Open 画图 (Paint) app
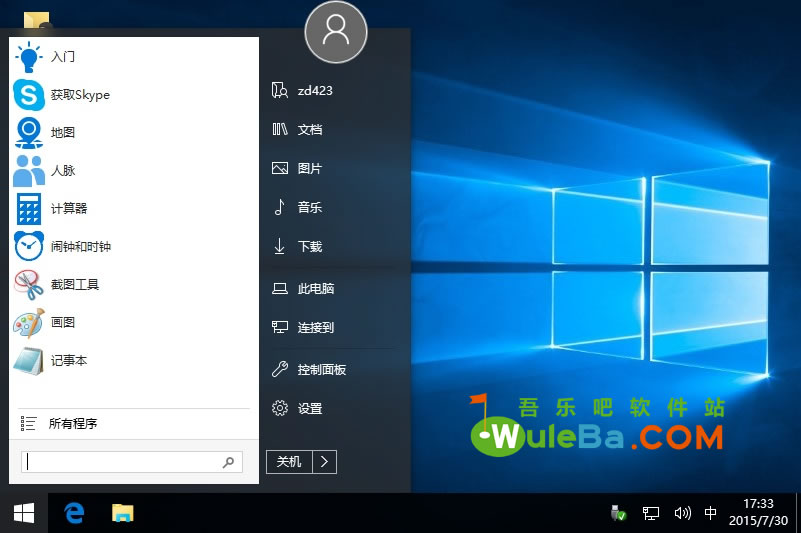801x533 pixels. (x=62, y=323)
